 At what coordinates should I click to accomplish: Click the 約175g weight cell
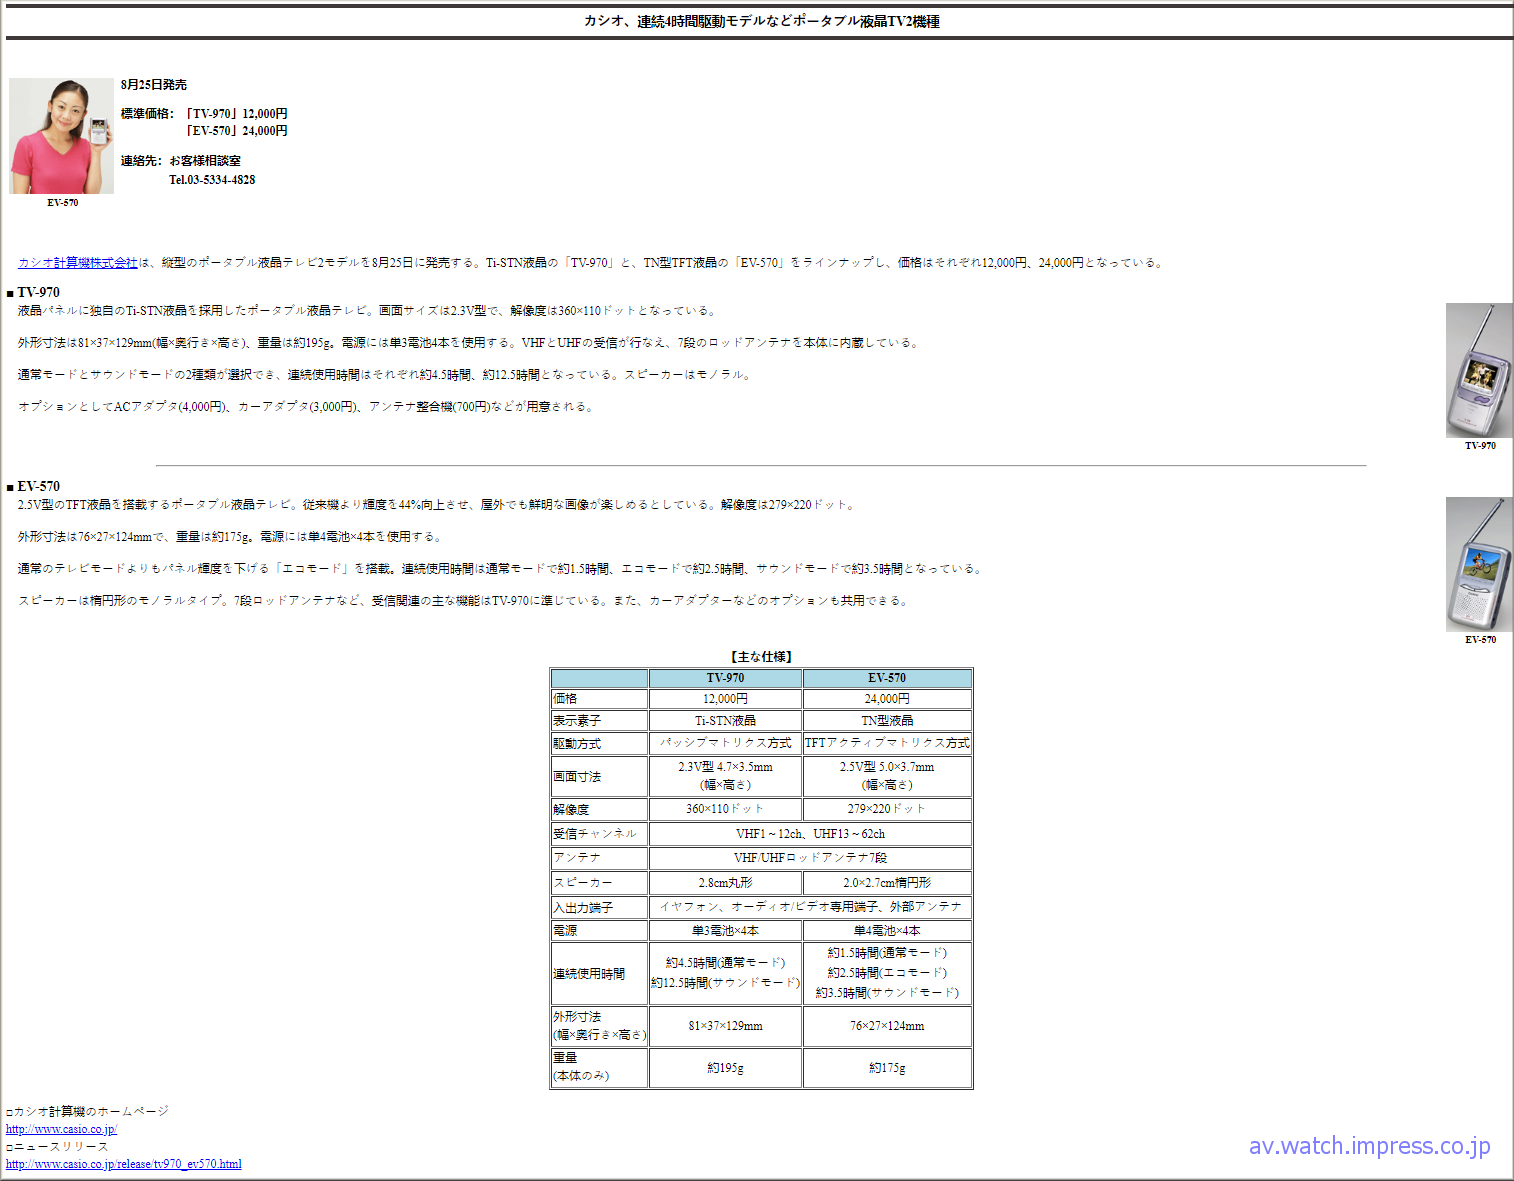[x=887, y=1068]
